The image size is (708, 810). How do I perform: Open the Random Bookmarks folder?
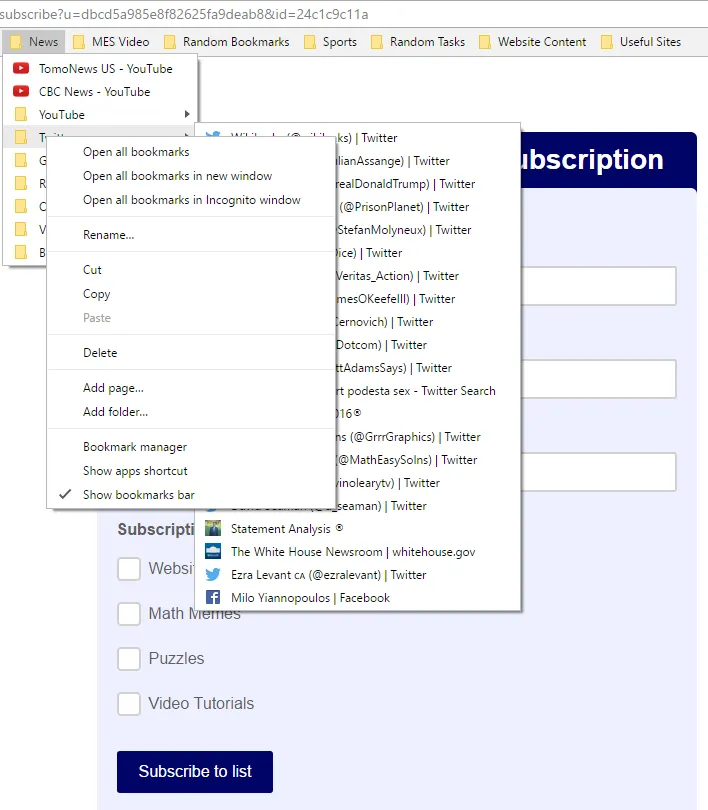[x=227, y=42]
